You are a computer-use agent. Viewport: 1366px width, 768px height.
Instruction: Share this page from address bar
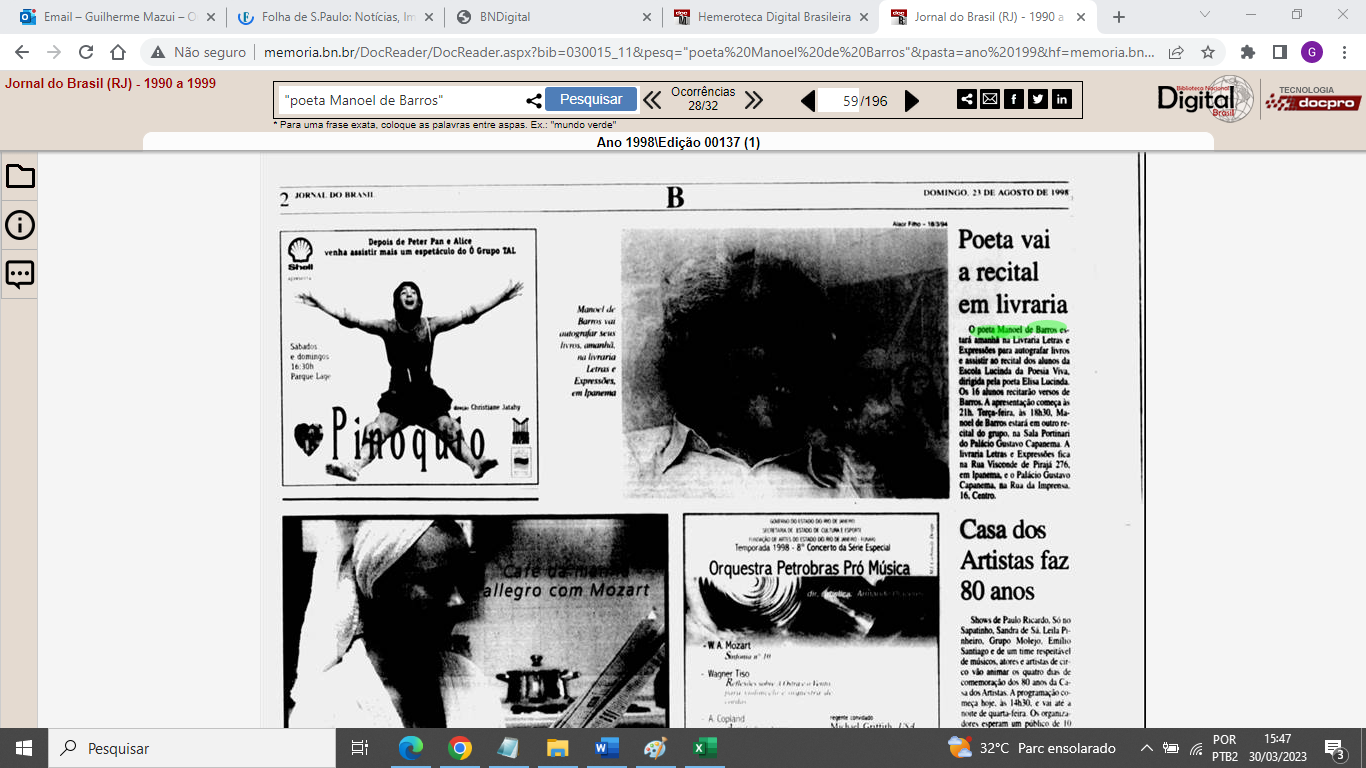(x=1176, y=52)
